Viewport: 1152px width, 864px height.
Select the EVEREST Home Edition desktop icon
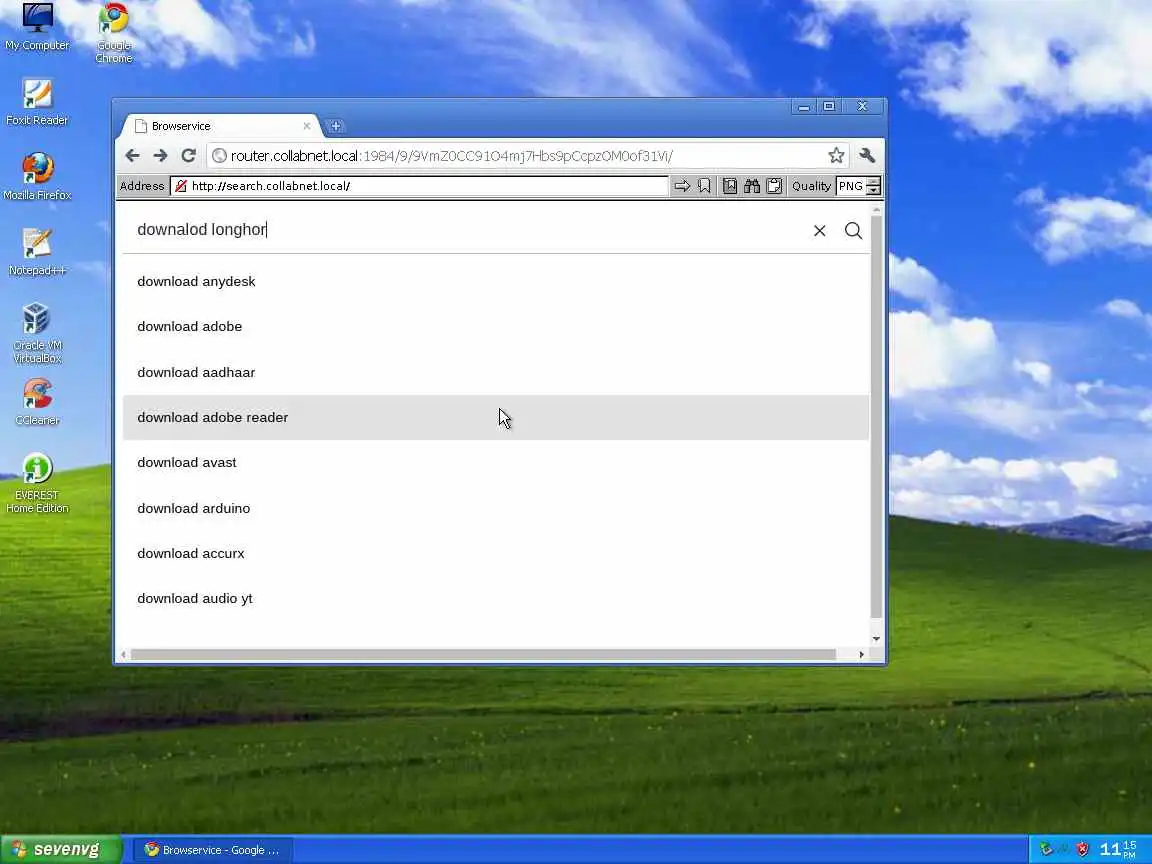tap(37, 483)
